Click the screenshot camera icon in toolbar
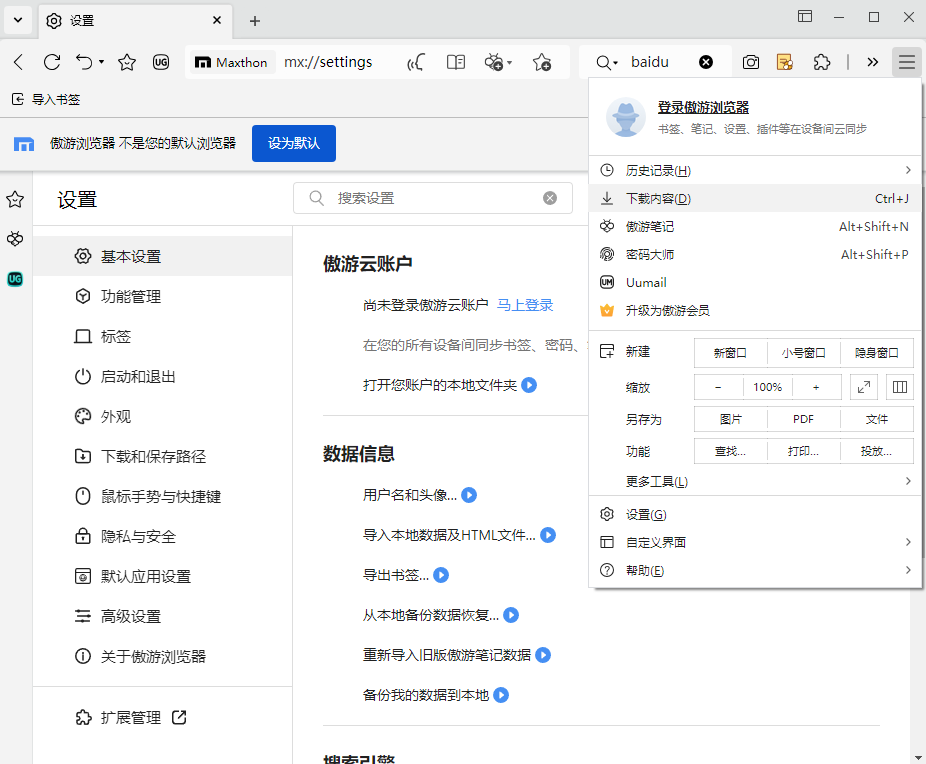Screen dimensions: 926x764 (751, 62)
